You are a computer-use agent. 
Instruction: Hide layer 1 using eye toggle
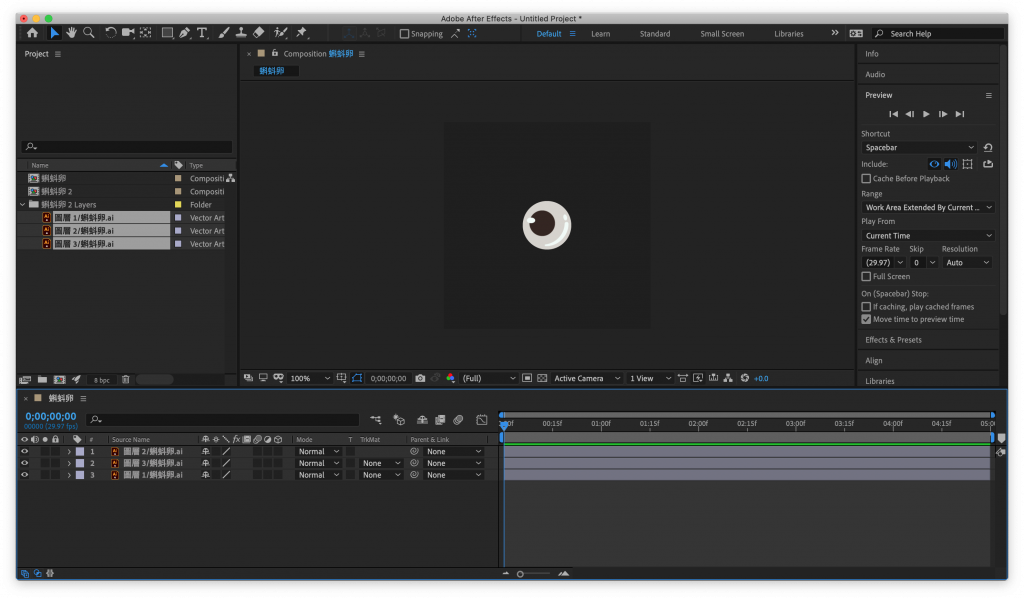coord(25,451)
